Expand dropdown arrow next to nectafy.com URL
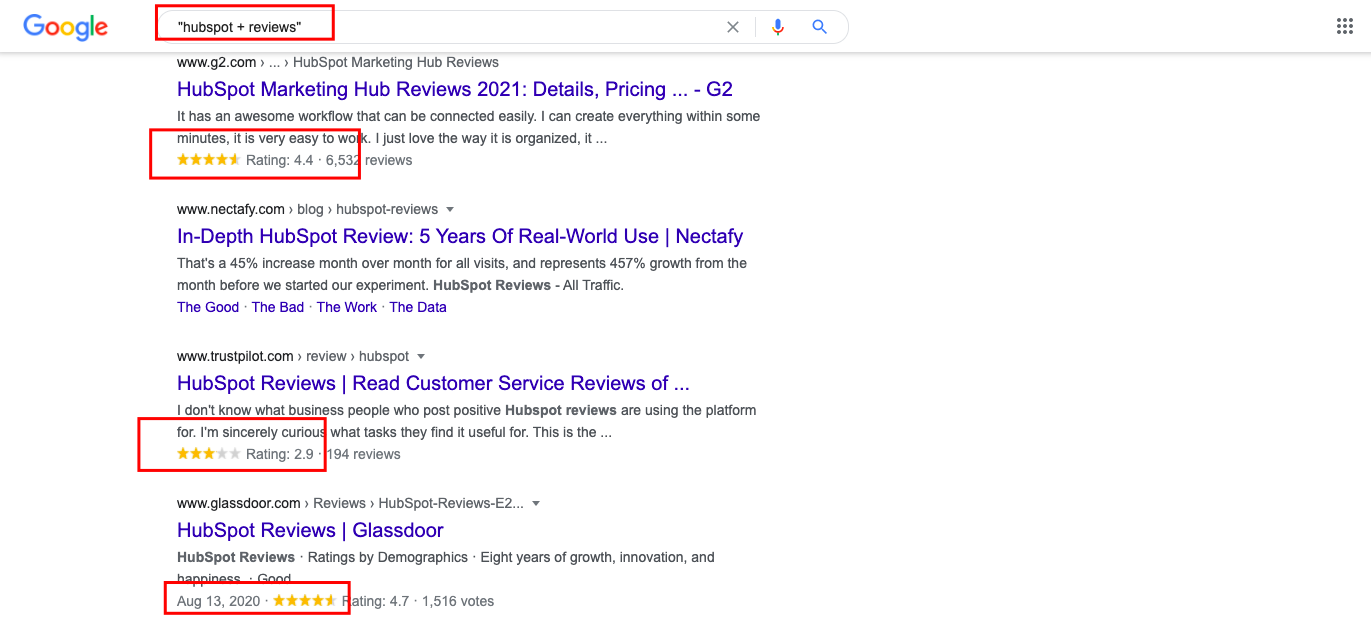Screen dimensions: 1371x625 click(450, 209)
